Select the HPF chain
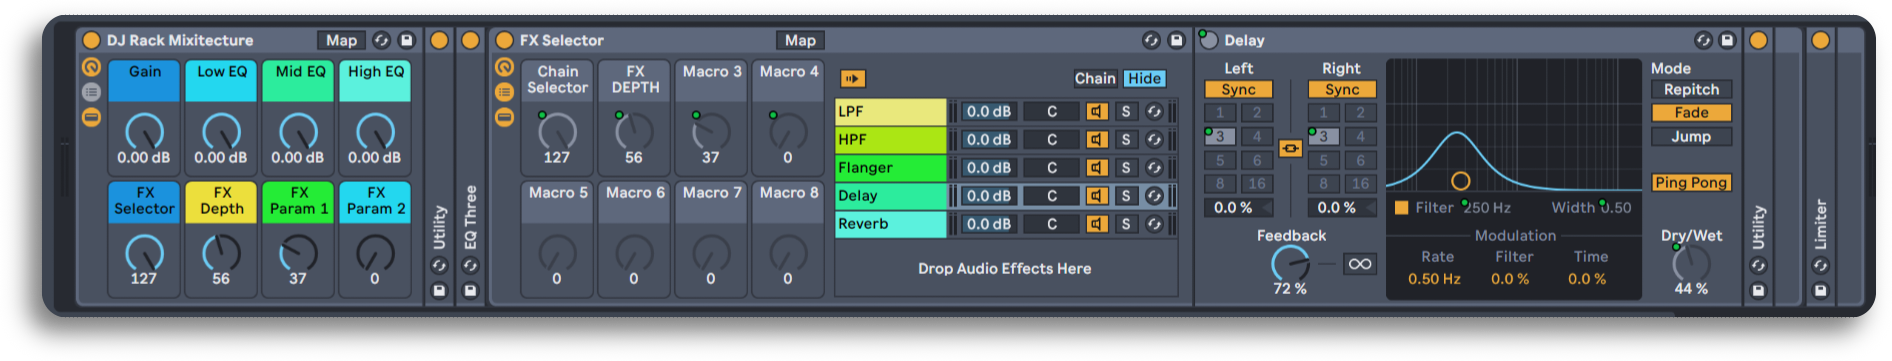This screenshot has width=1892, height=361. coord(890,139)
